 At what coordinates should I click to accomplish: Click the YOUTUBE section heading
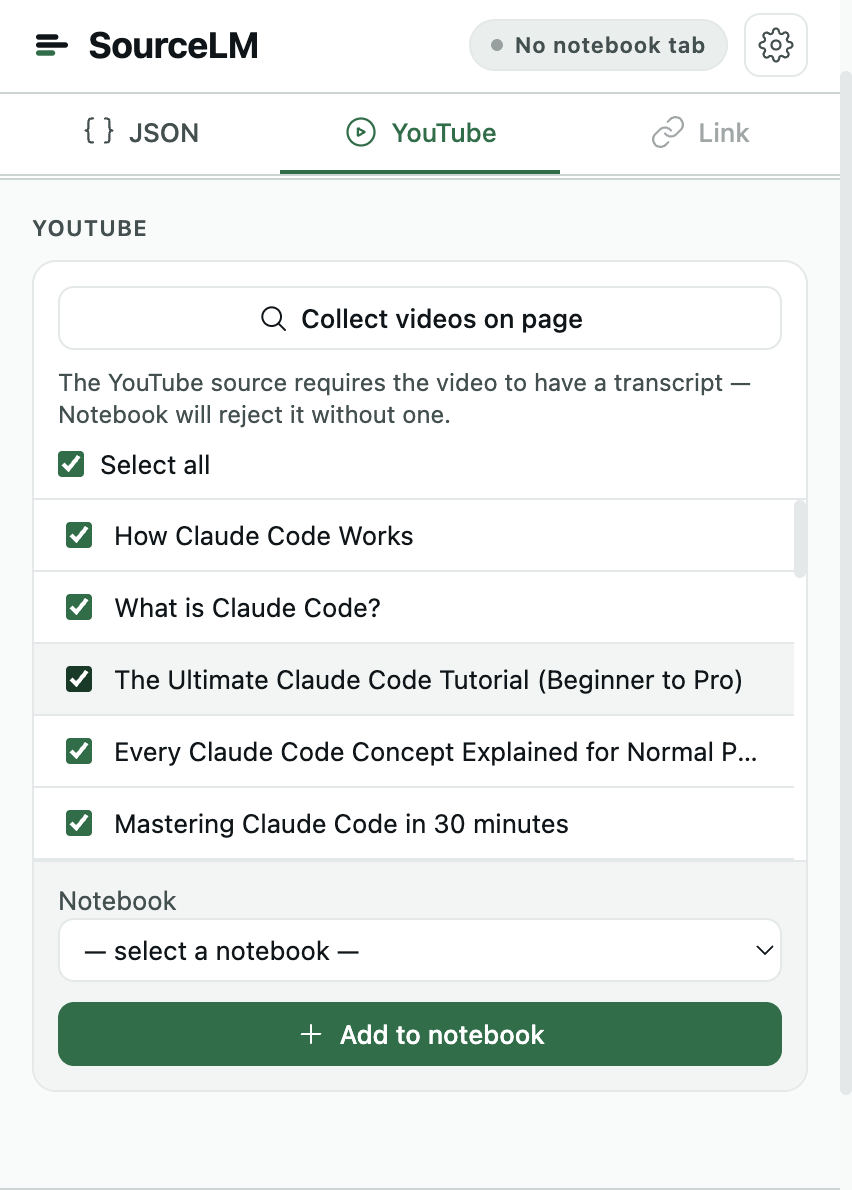click(x=90, y=228)
